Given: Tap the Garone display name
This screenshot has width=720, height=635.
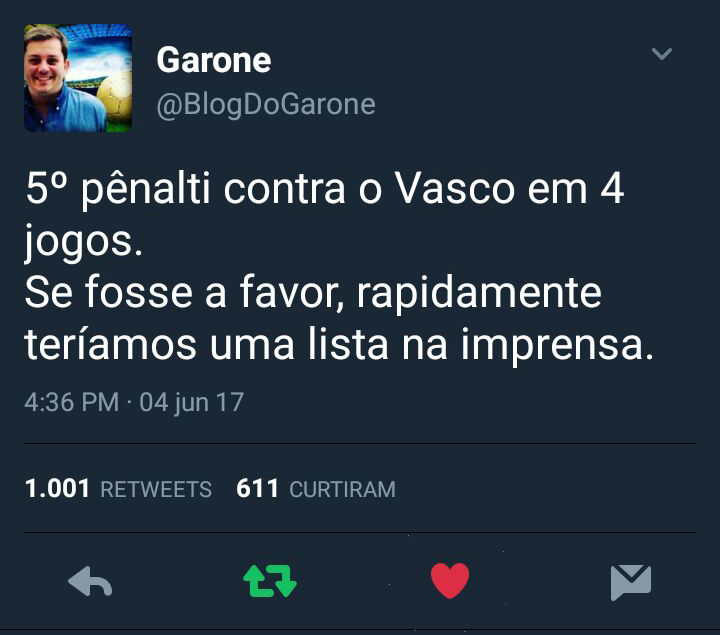Looking at the screenshot, I should (214, 60).
